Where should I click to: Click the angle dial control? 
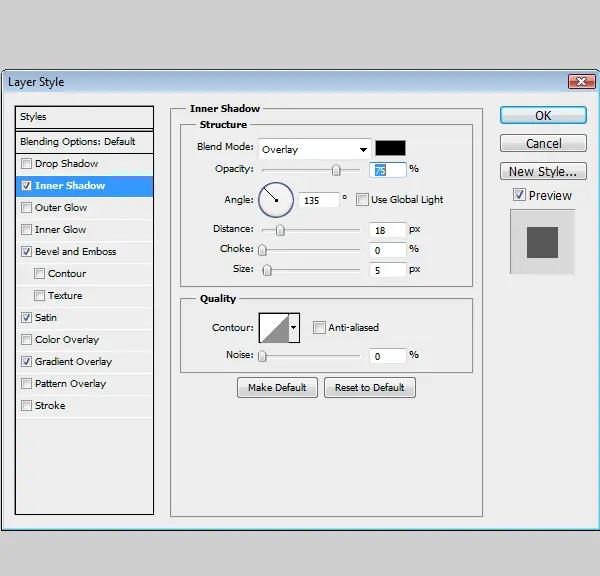coord(276,200)
